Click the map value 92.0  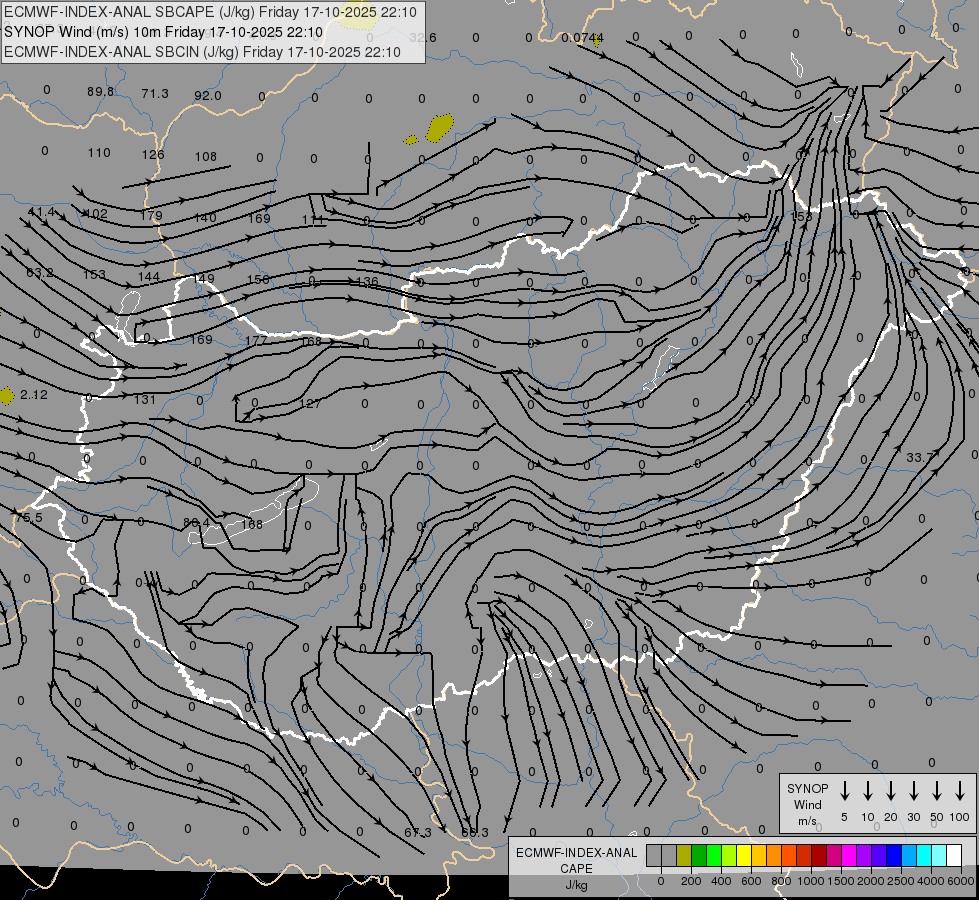[x=207, y=96]
